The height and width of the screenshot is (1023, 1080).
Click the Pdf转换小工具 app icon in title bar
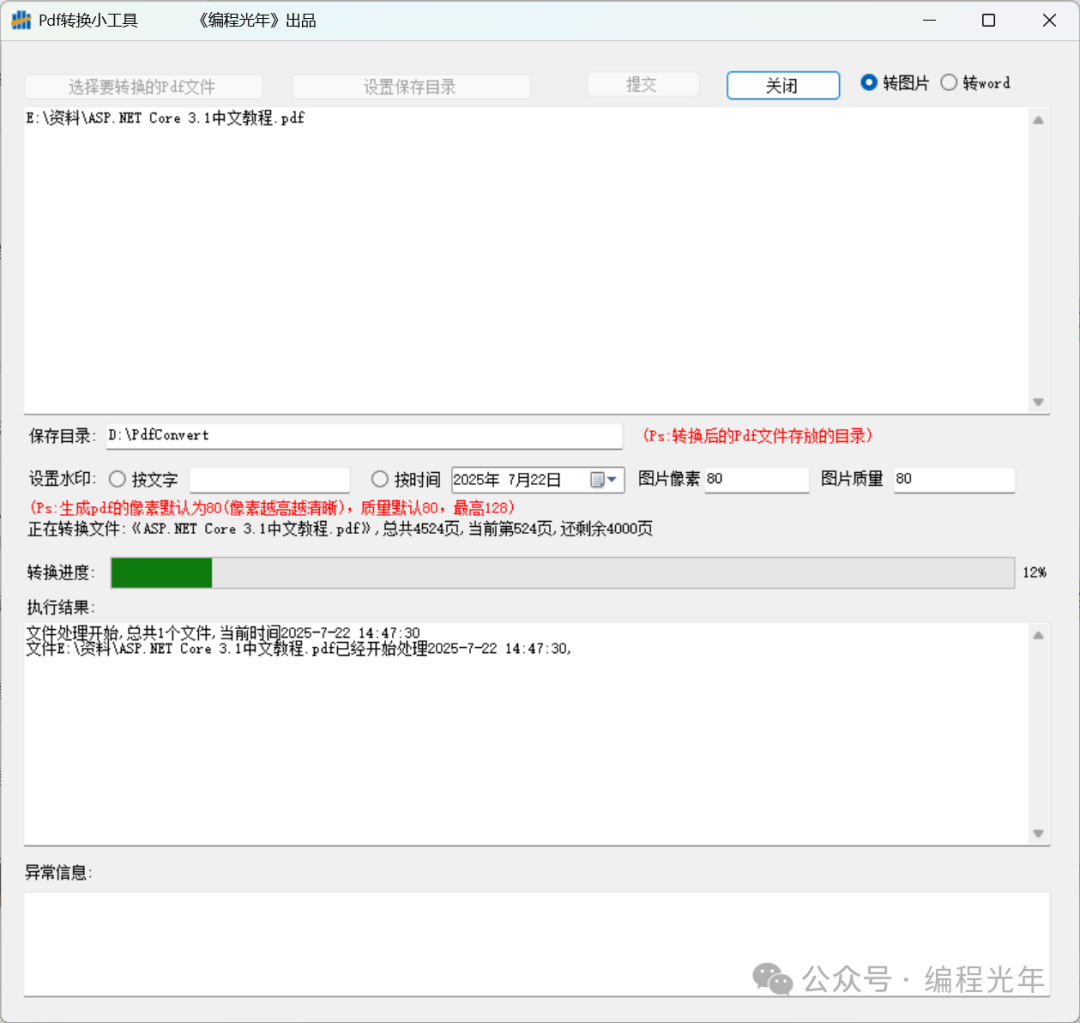pos(21,21)
